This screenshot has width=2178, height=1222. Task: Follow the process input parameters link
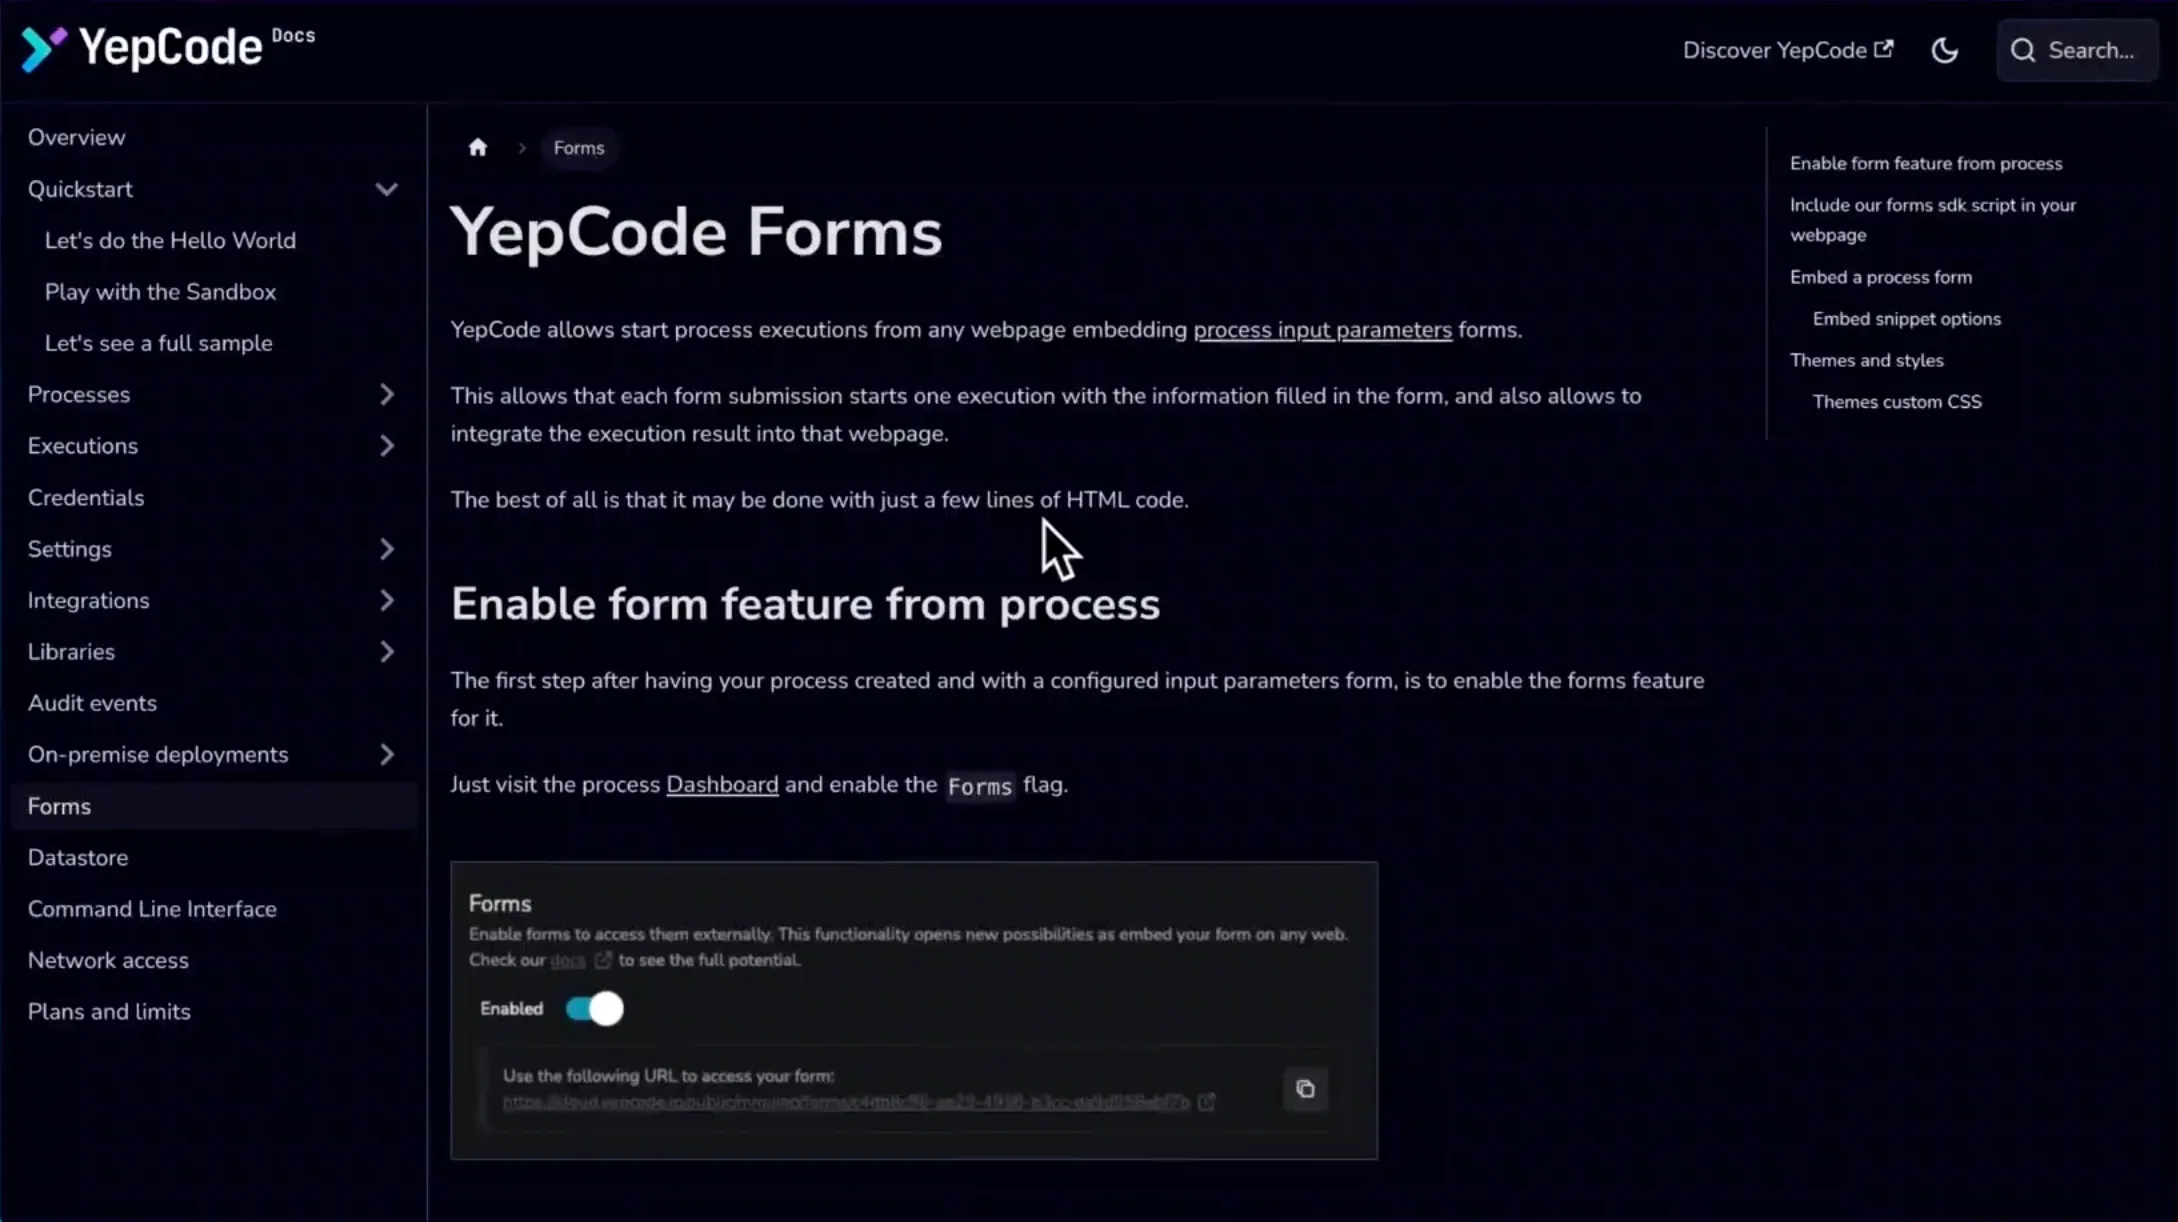point(1322,330)
